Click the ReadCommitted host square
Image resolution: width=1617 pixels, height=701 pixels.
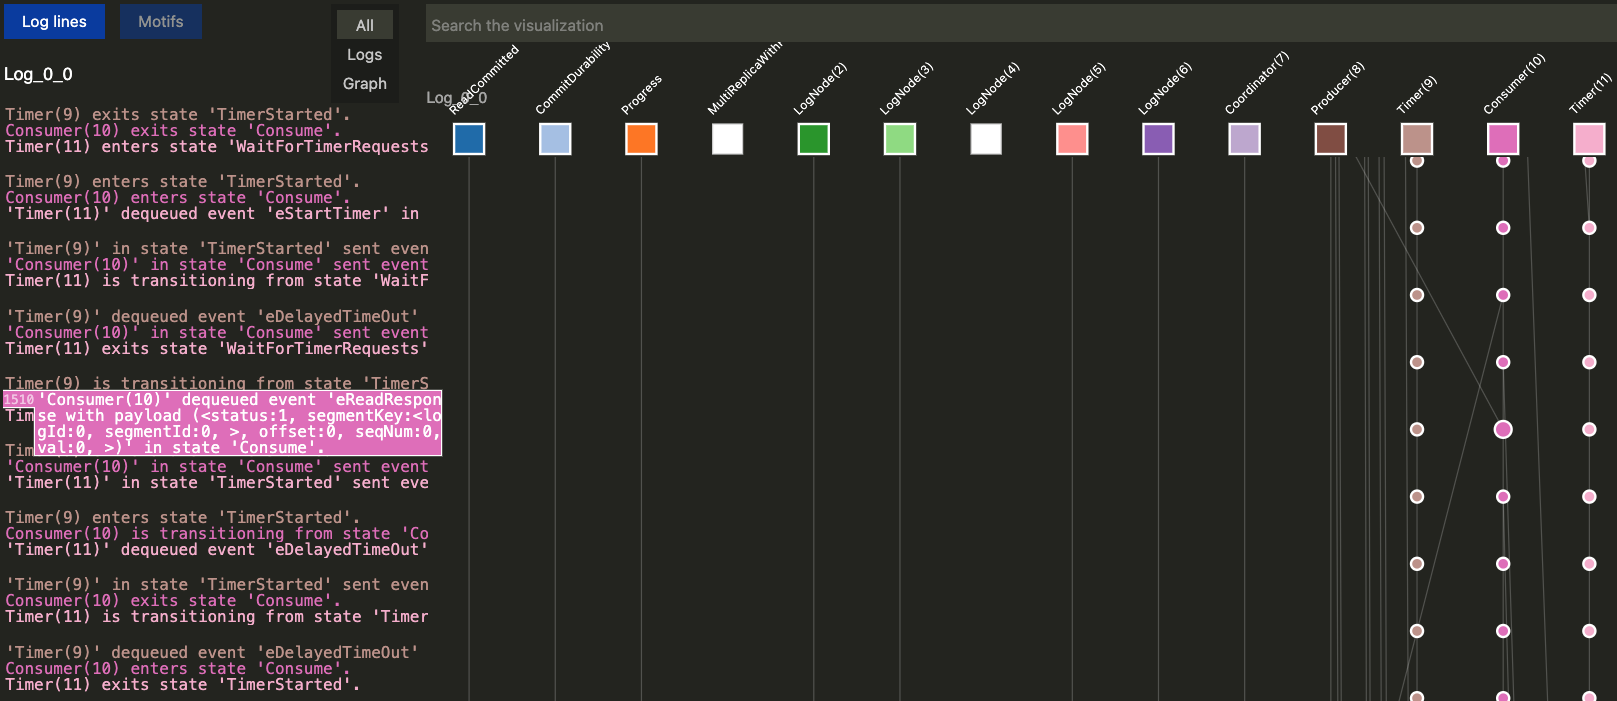[x=469, y=139]
